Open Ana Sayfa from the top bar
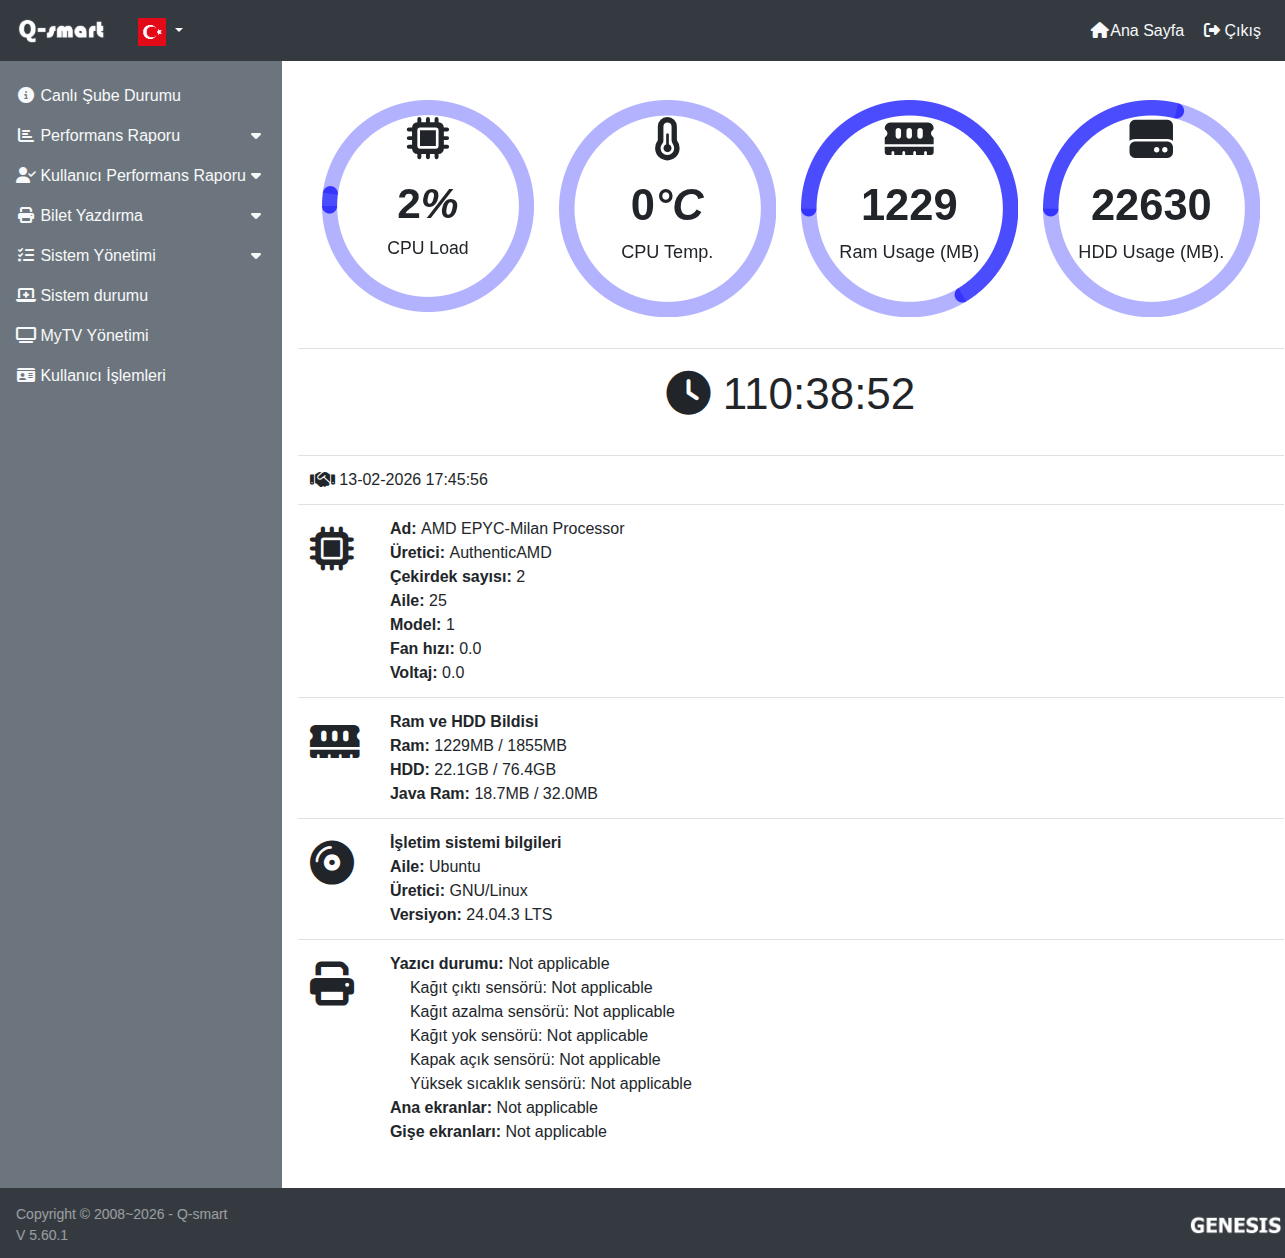 click(1137, 30)
